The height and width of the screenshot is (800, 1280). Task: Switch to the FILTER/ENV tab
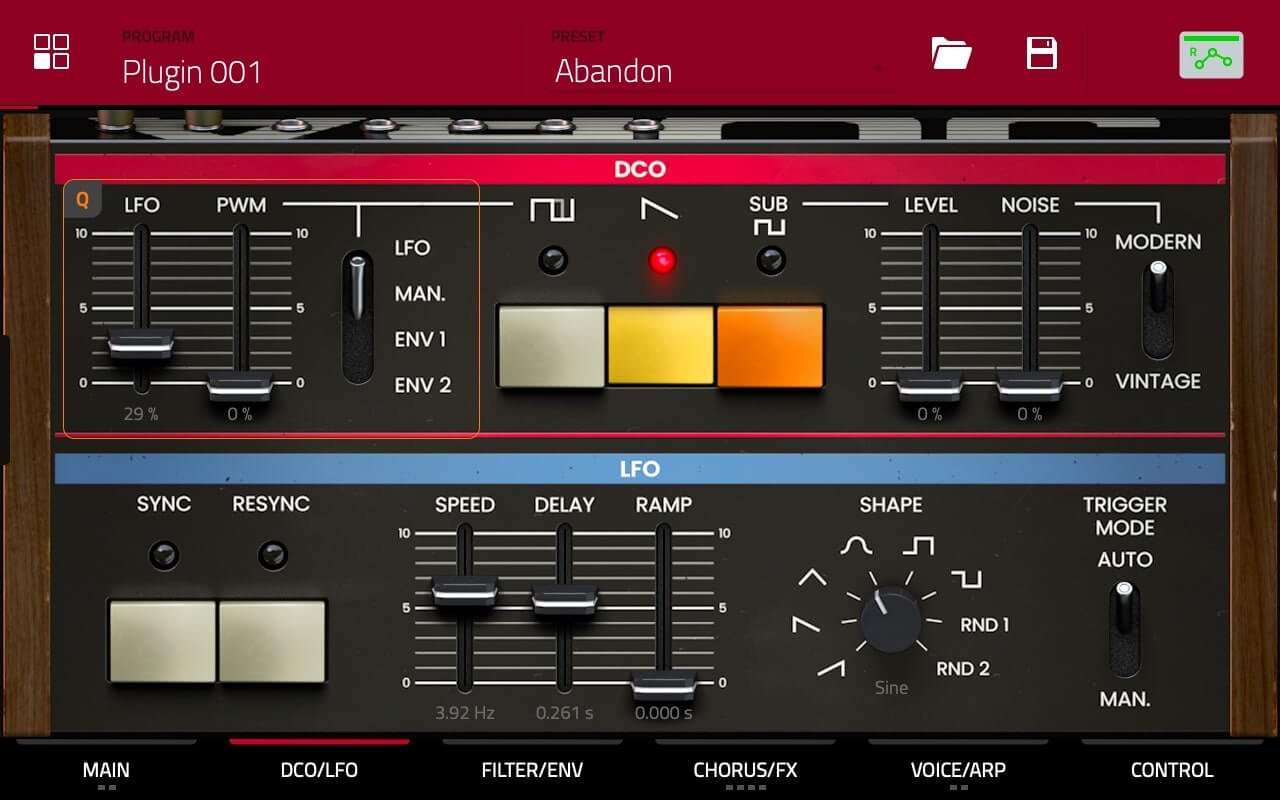click(x=532, y=770)
